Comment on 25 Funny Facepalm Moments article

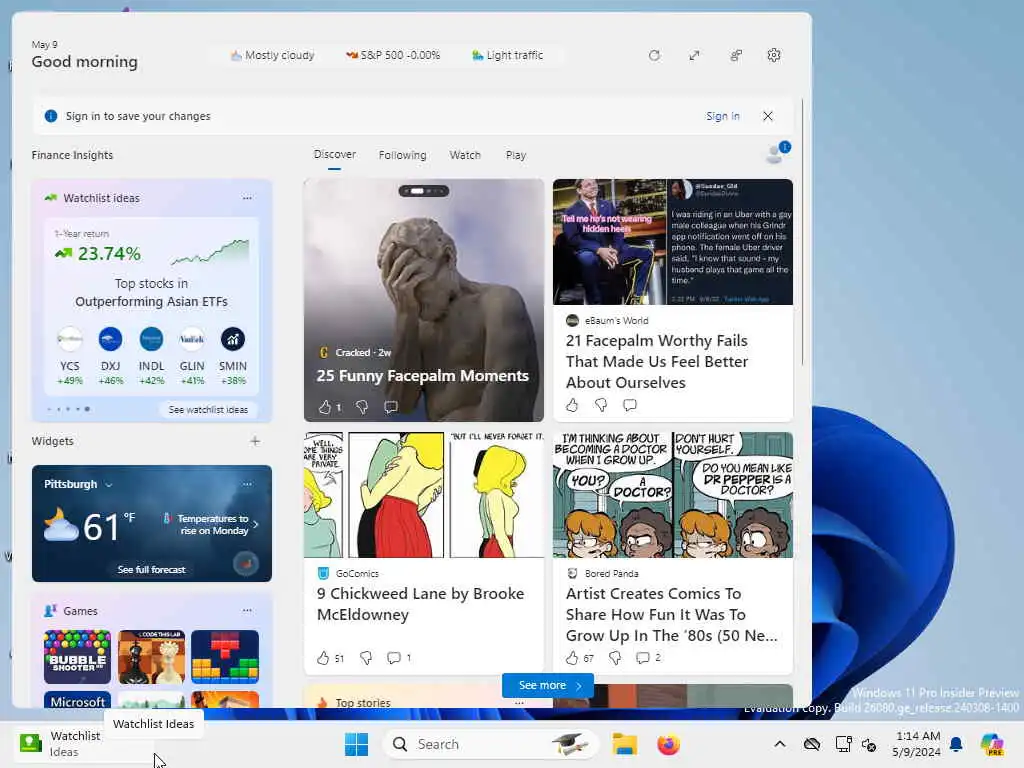click(x=391, y=407)
